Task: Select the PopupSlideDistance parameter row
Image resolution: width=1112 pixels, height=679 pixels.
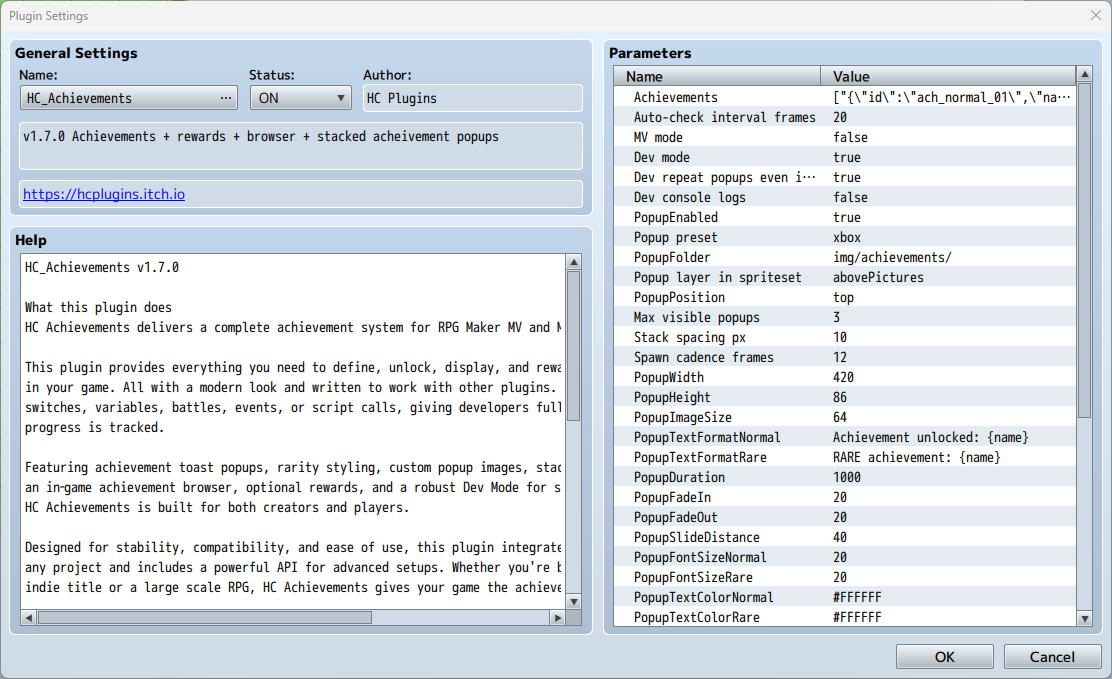Action: (x=845, y=537)
